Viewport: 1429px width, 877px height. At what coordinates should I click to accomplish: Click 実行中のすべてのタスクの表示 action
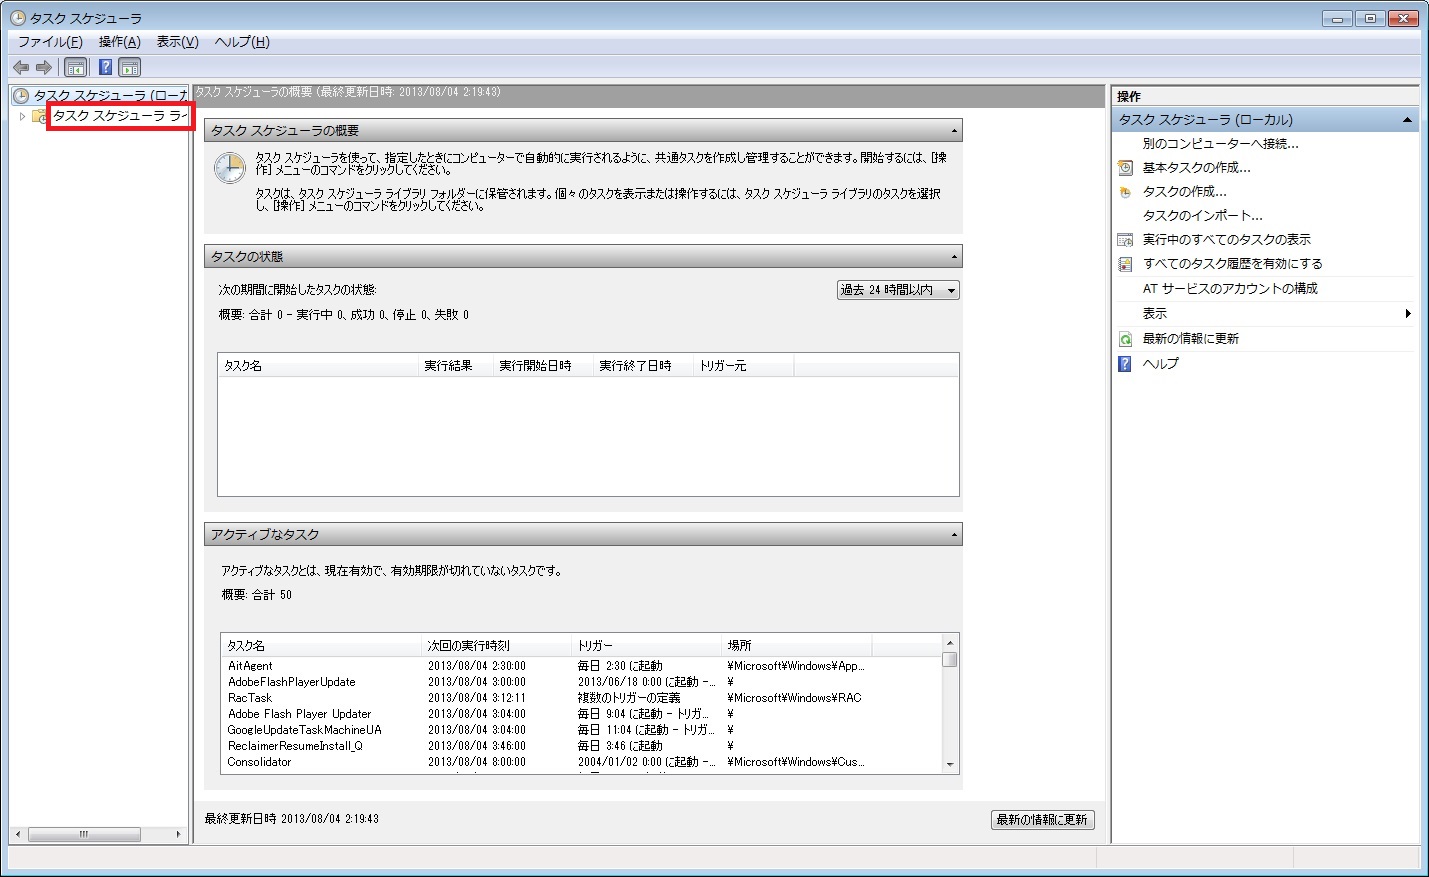click(x=1226, y=240)
